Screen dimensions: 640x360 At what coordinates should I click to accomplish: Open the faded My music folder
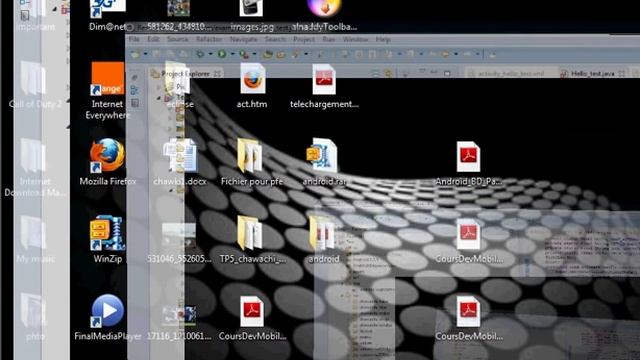click(x=35, y=240)
